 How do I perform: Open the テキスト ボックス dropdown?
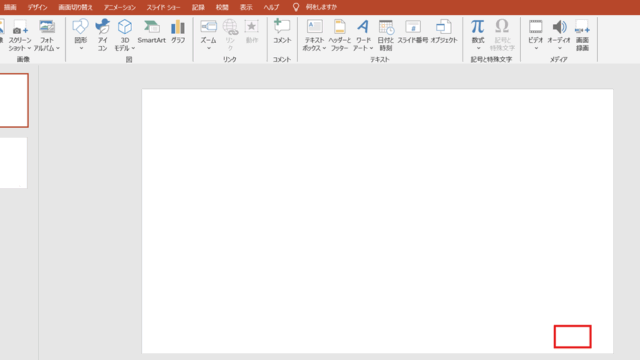coord(314,36)
